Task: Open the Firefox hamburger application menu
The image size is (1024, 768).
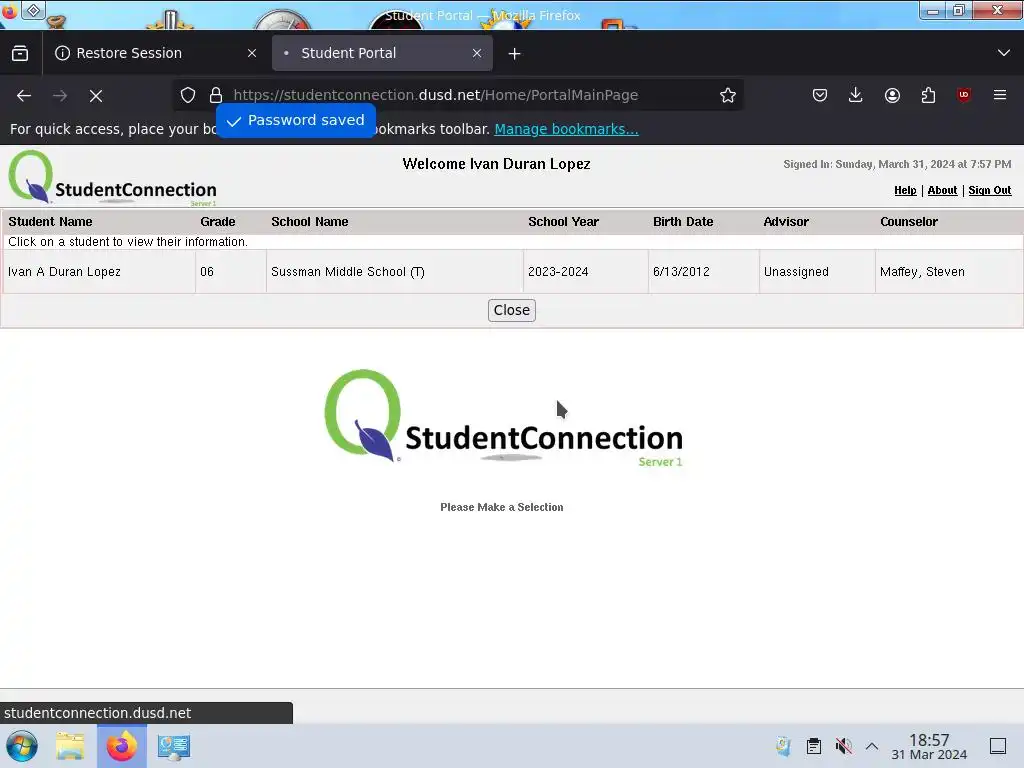Action: tap(1000, 95)
